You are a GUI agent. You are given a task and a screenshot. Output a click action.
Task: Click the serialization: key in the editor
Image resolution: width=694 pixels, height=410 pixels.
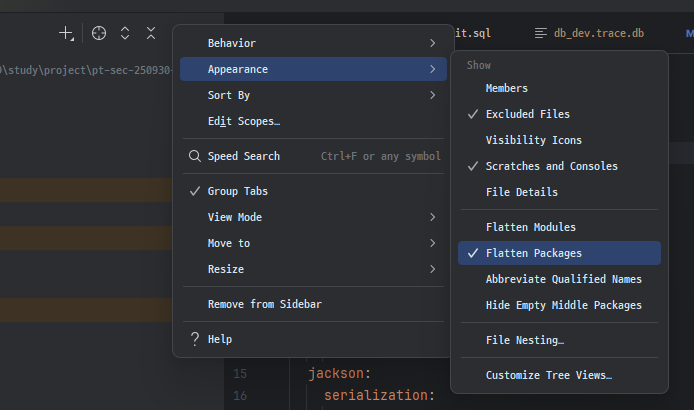(x=379, y=395)
